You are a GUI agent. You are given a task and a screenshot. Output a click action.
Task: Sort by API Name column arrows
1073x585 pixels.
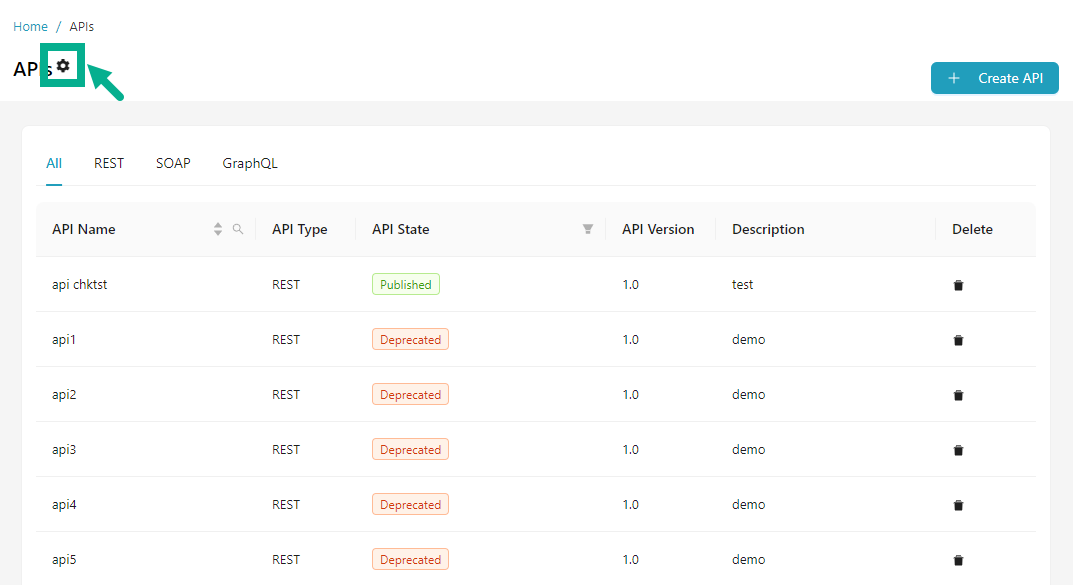218,229
